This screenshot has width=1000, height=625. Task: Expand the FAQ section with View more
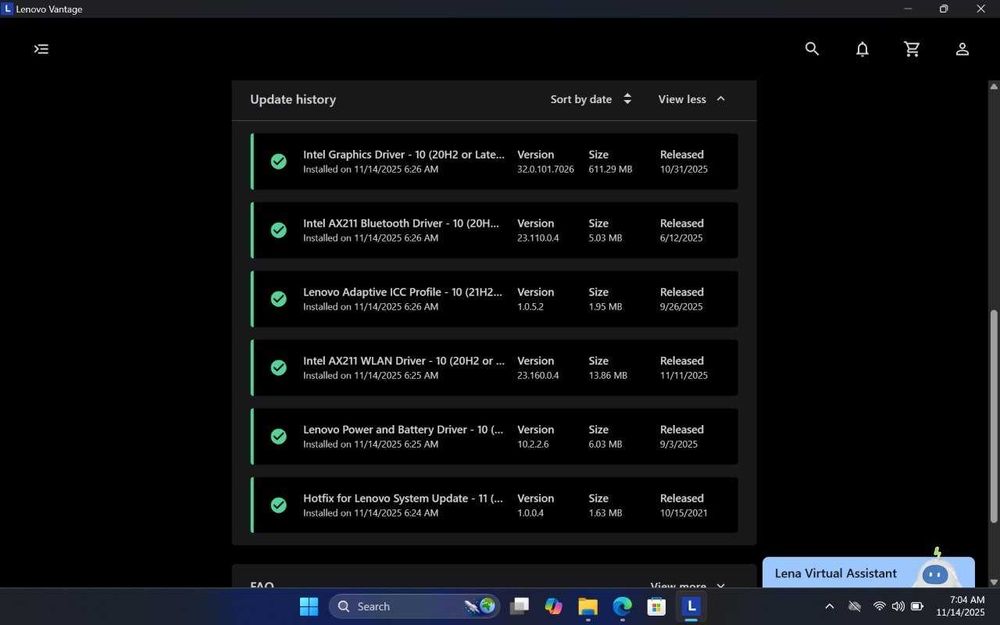coord(688,585)
